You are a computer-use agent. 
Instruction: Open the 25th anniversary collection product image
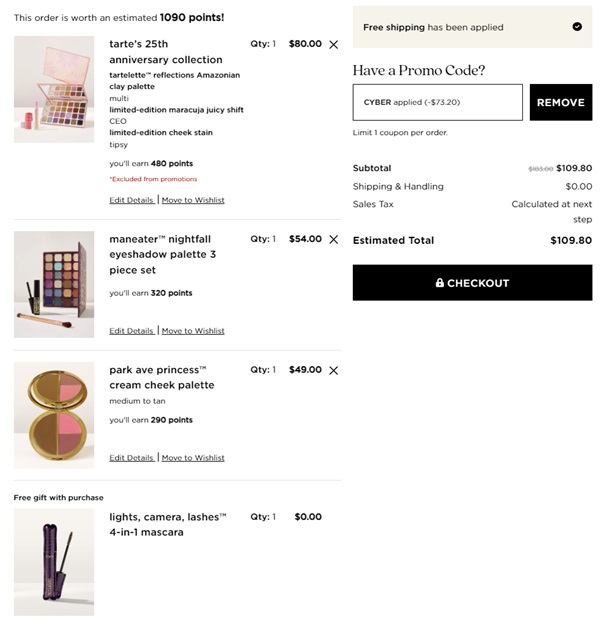(x=54, y=89)
